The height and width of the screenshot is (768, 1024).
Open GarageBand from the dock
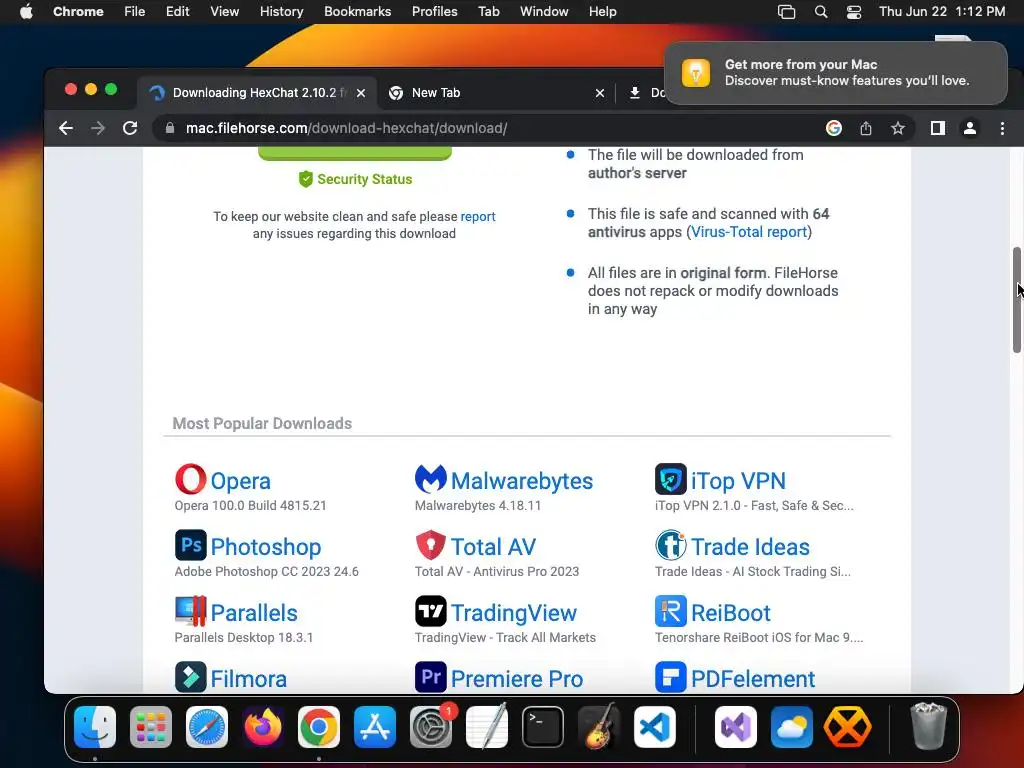(x=599, y=727)
